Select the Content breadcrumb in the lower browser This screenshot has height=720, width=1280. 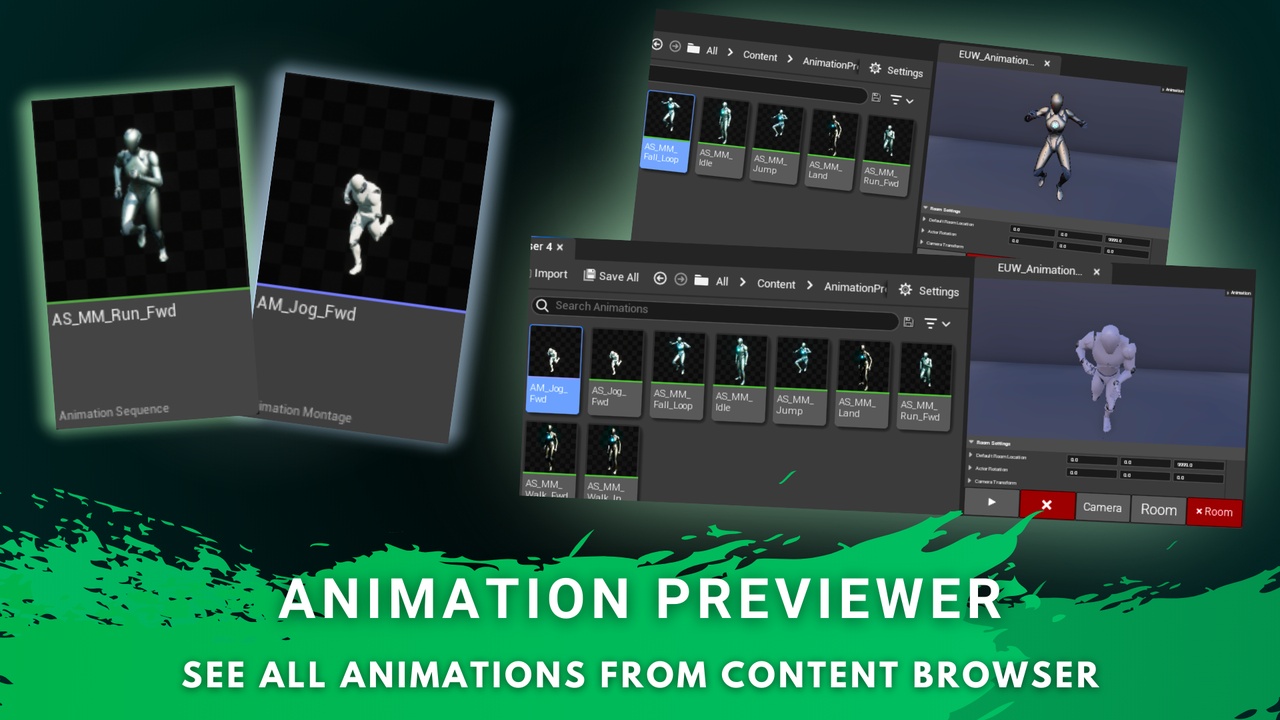tap(776, 284)
